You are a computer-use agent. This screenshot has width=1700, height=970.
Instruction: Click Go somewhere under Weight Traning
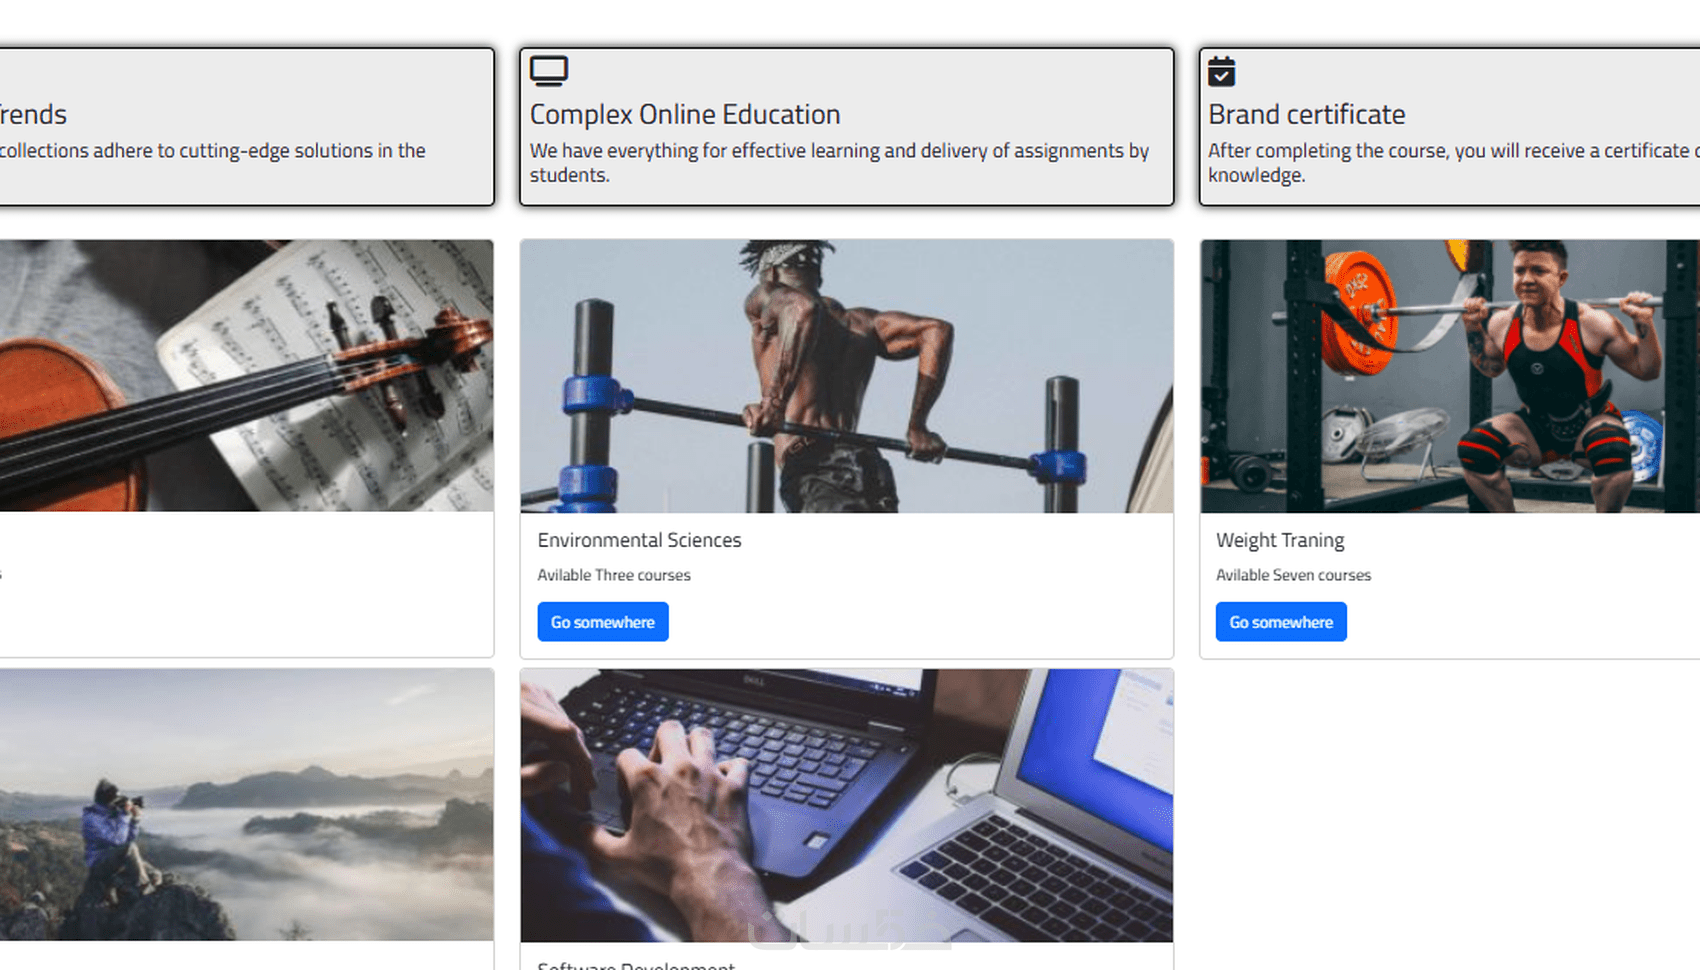[x=1281, y=622]
